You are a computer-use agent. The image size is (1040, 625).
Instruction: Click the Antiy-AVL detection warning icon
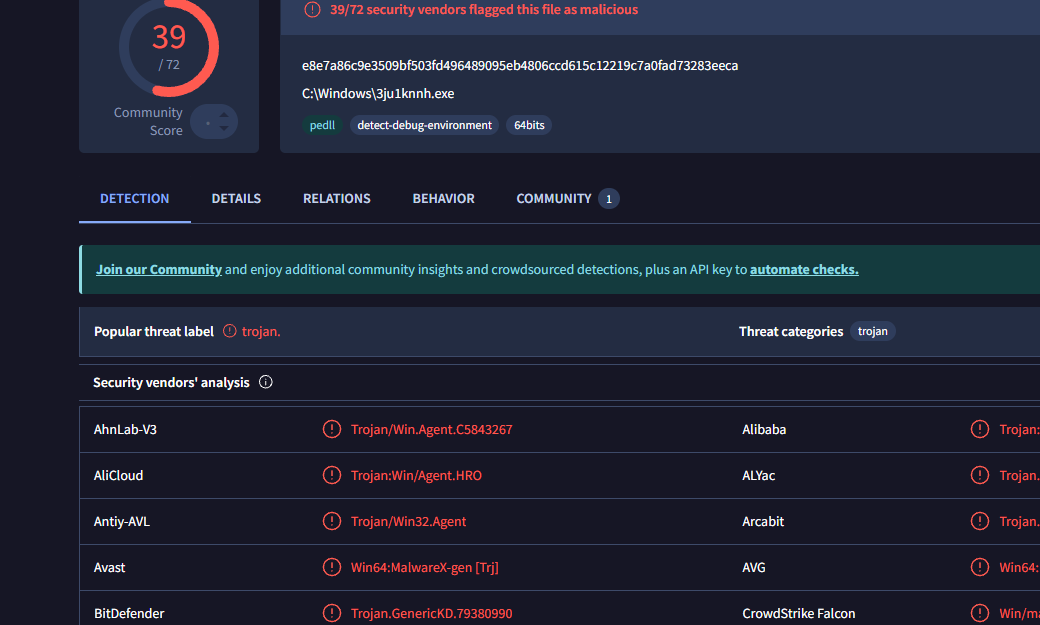coord(332,521)
